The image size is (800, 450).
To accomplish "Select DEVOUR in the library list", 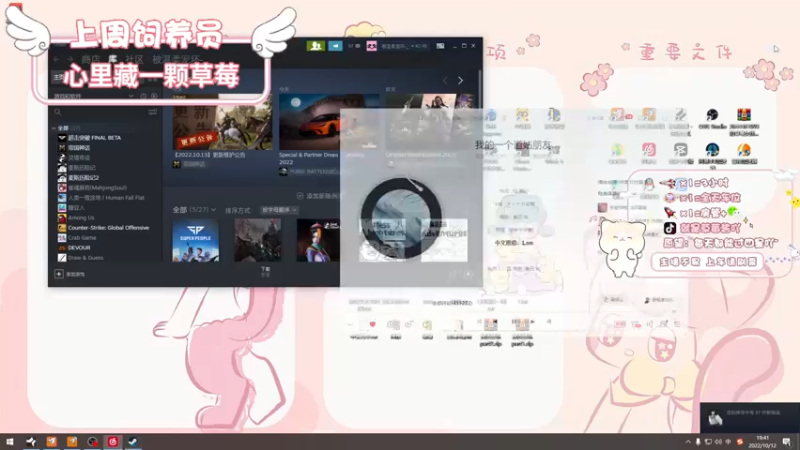I will (74, 247).
